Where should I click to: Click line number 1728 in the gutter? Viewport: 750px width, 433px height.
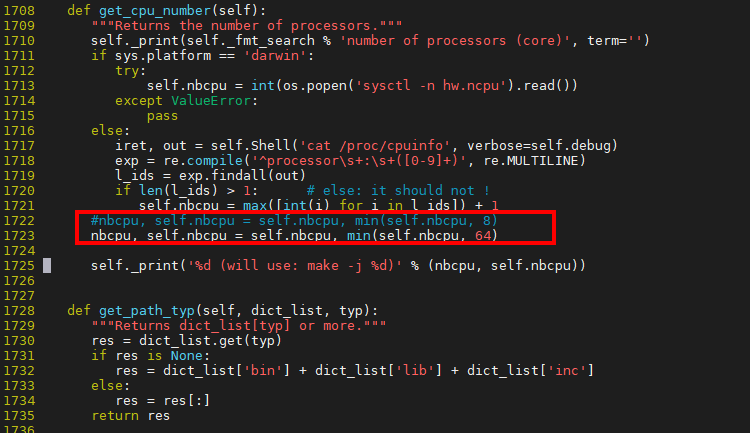(x=19, y=311)
